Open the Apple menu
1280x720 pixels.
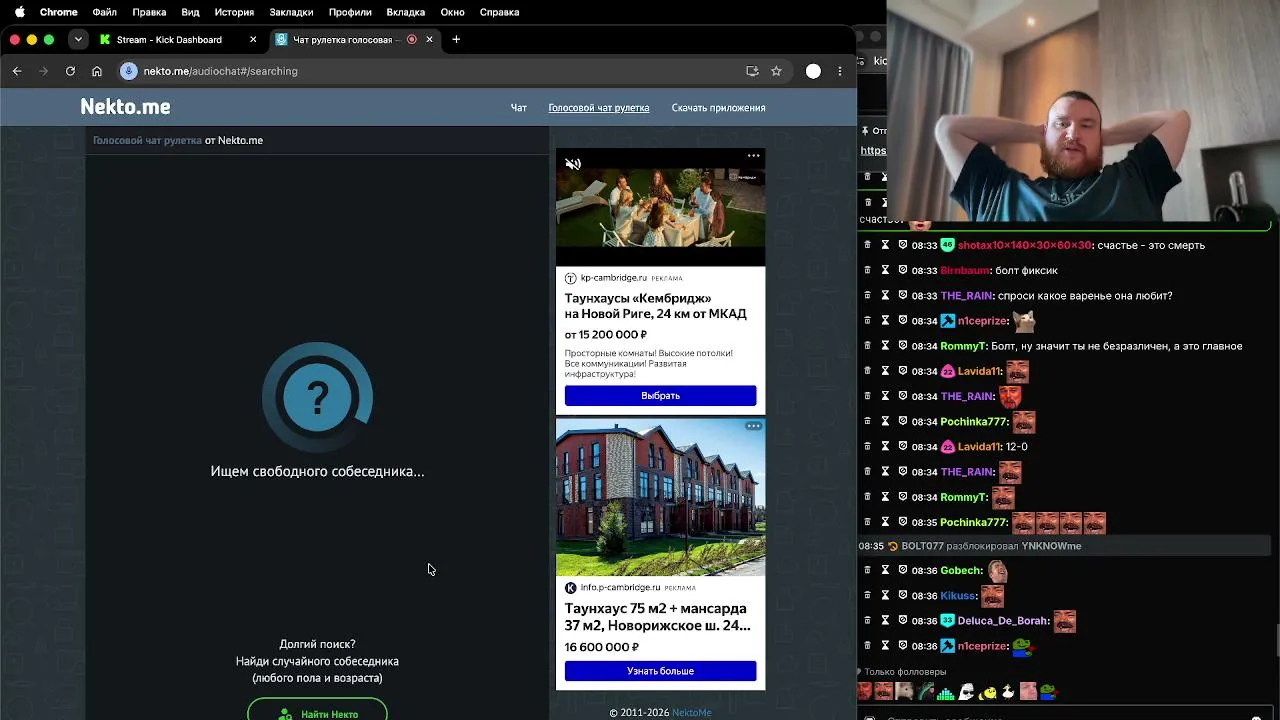pos(19,12)
